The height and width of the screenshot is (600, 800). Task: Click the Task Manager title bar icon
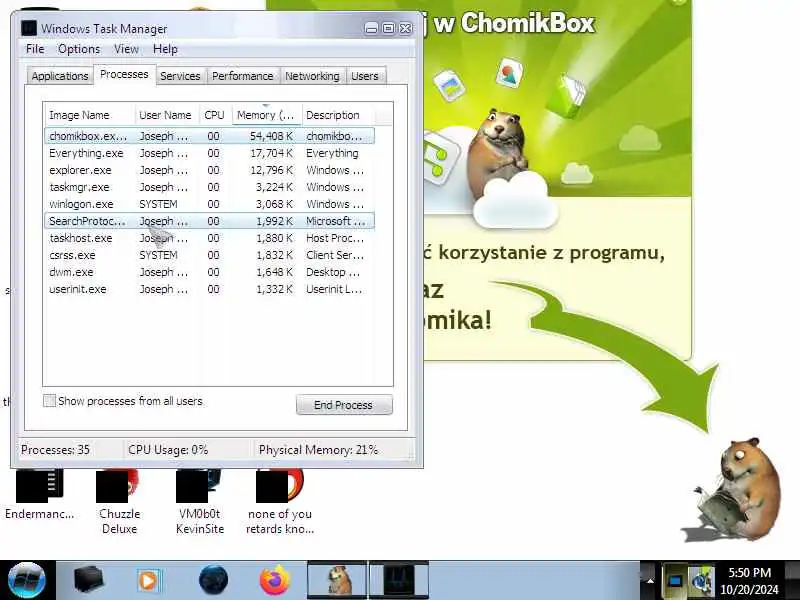[29, 28]
